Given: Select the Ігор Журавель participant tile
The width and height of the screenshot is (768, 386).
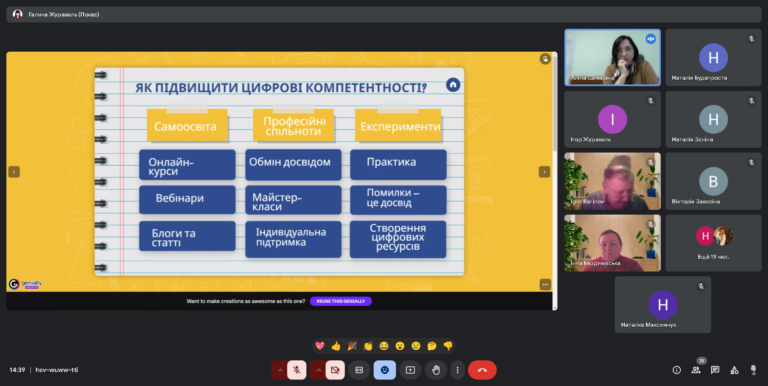Looking at the screenshot, I should [x=612, y=119].
